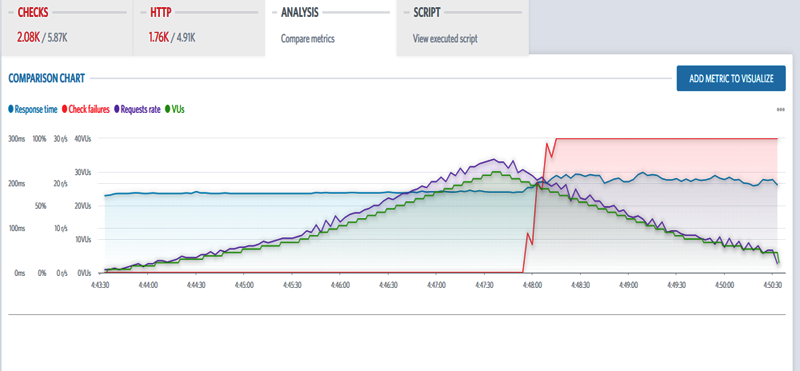The image size is (800, 371).
Task: Click the 4:49:00 time axis label
Action: coord(628,285)
